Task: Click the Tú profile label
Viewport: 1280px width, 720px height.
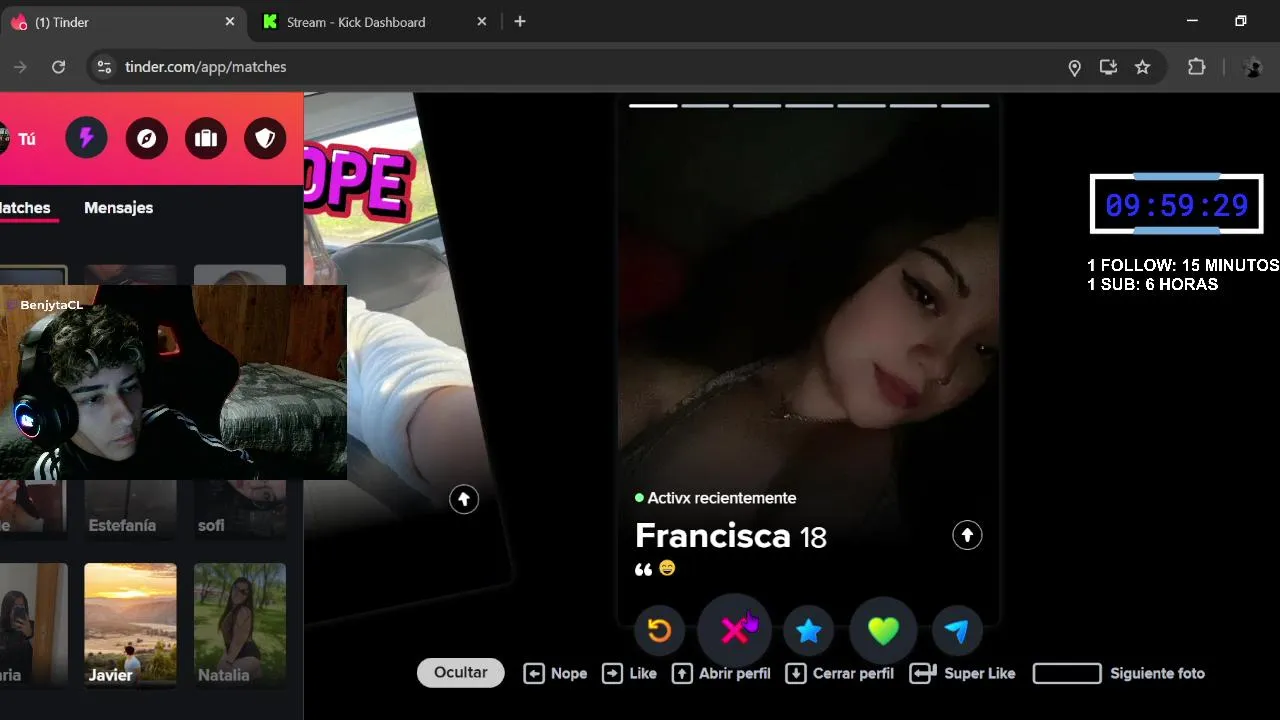Action: [27, 139]
